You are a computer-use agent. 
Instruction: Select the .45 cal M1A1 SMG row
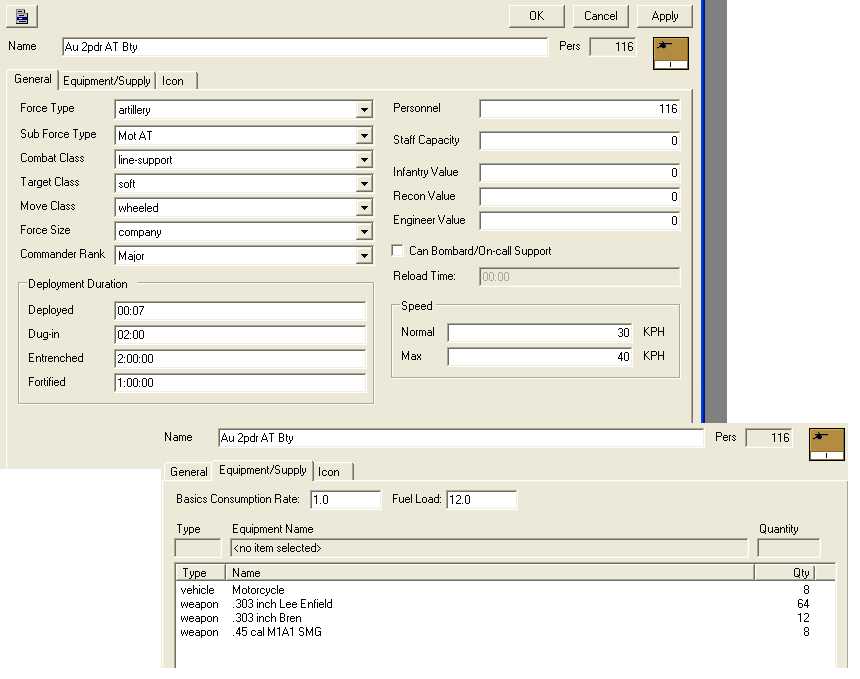click(x=495, y=632)
